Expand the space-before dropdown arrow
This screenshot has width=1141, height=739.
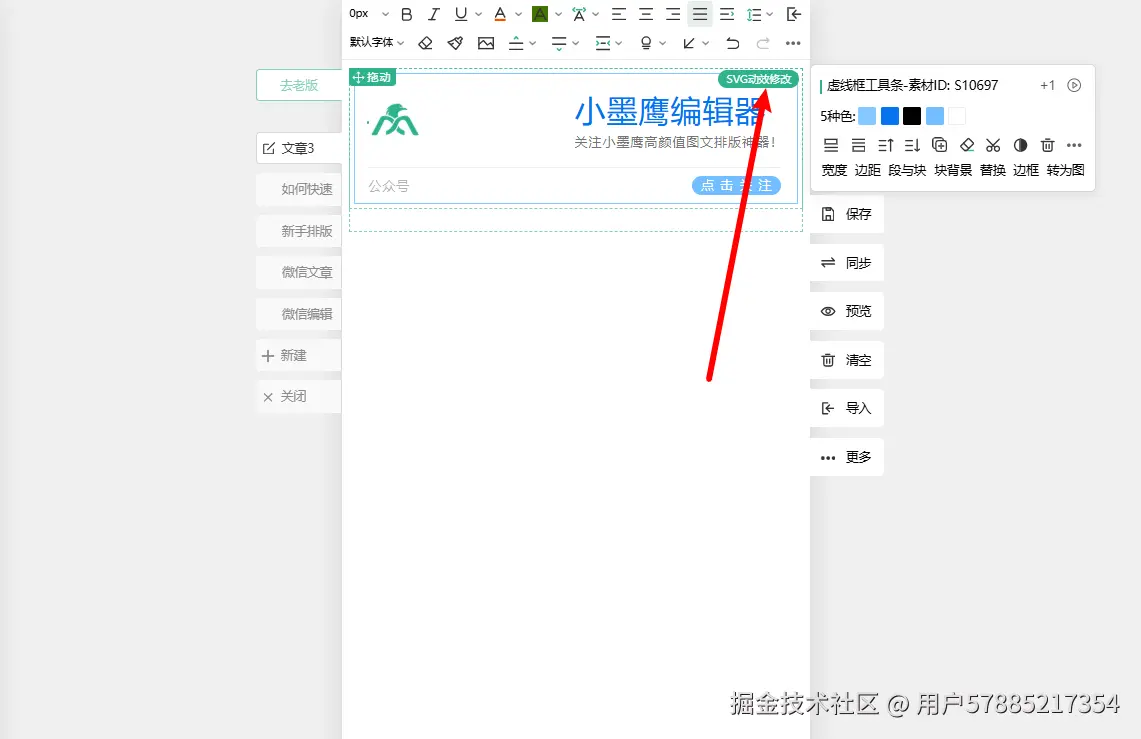click(533, 43)
